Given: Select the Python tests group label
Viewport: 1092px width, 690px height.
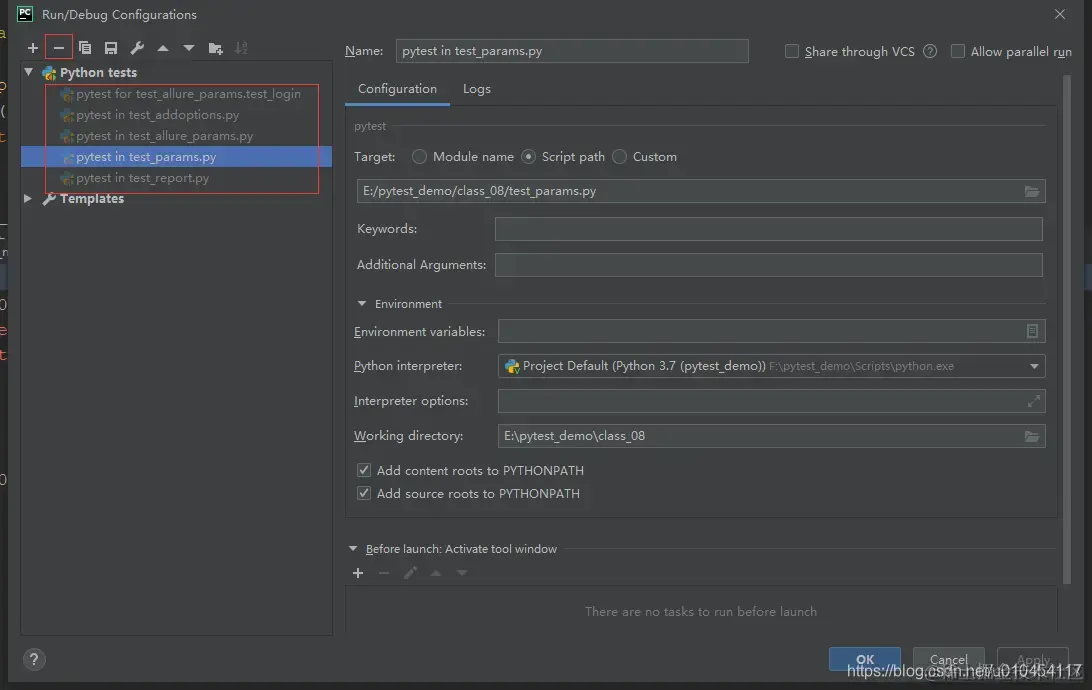Looking at the screenshot, I should click(x=98, y=72).
